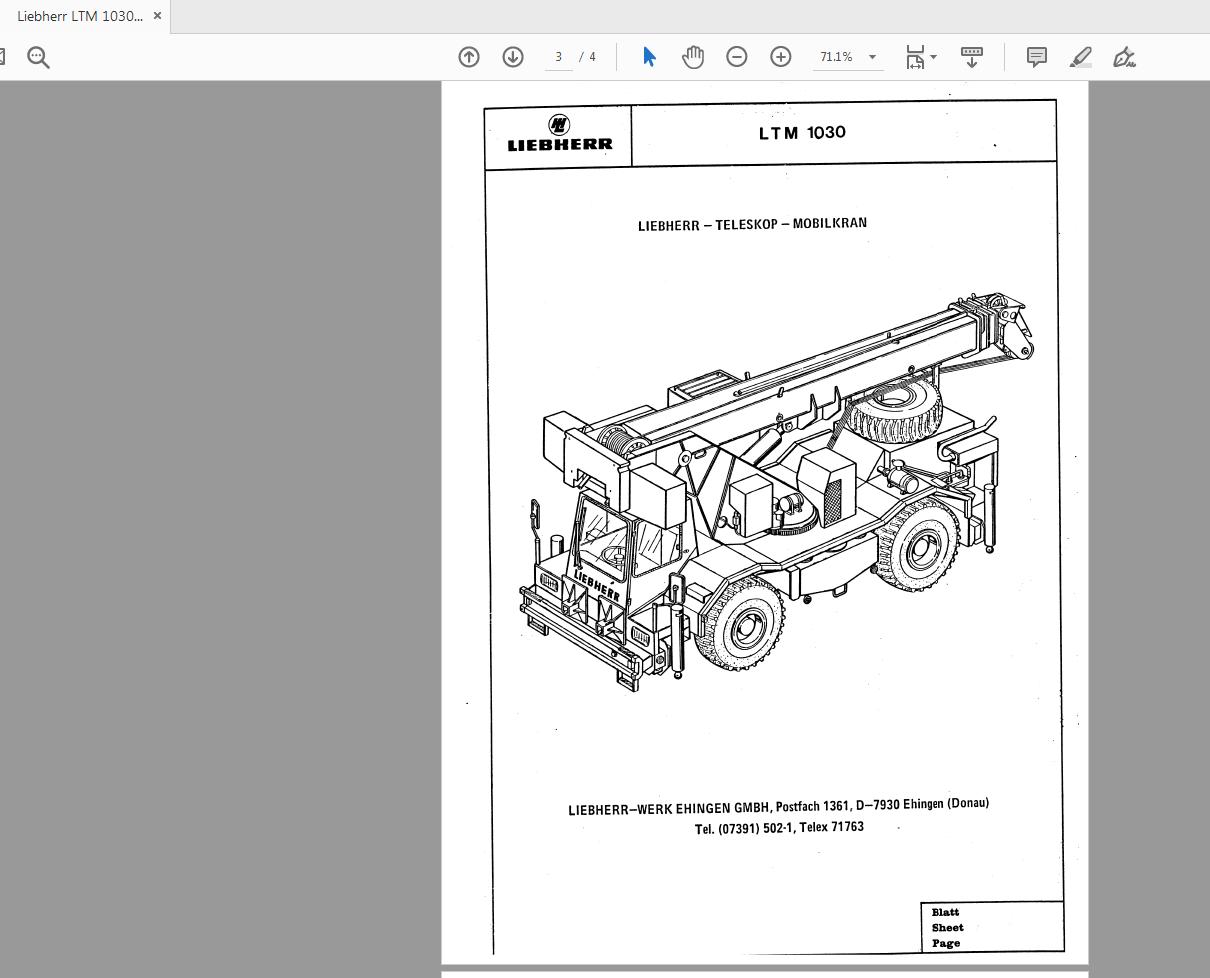Select the Liebherr LTM 1030 document tab

point(80,16)
